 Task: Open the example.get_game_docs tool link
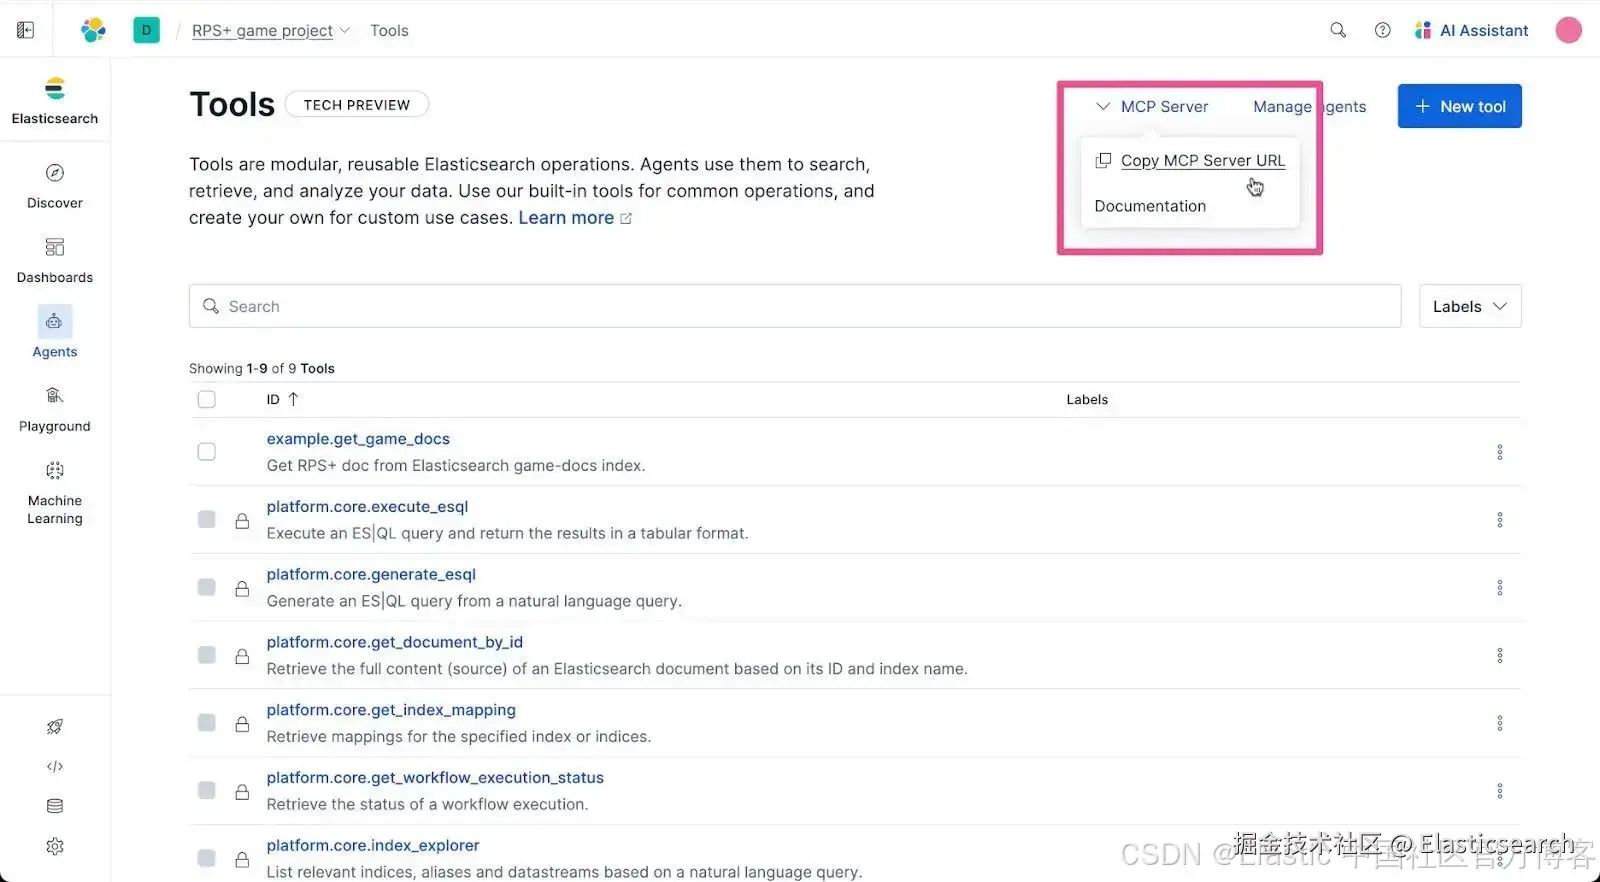click(358, 439)
